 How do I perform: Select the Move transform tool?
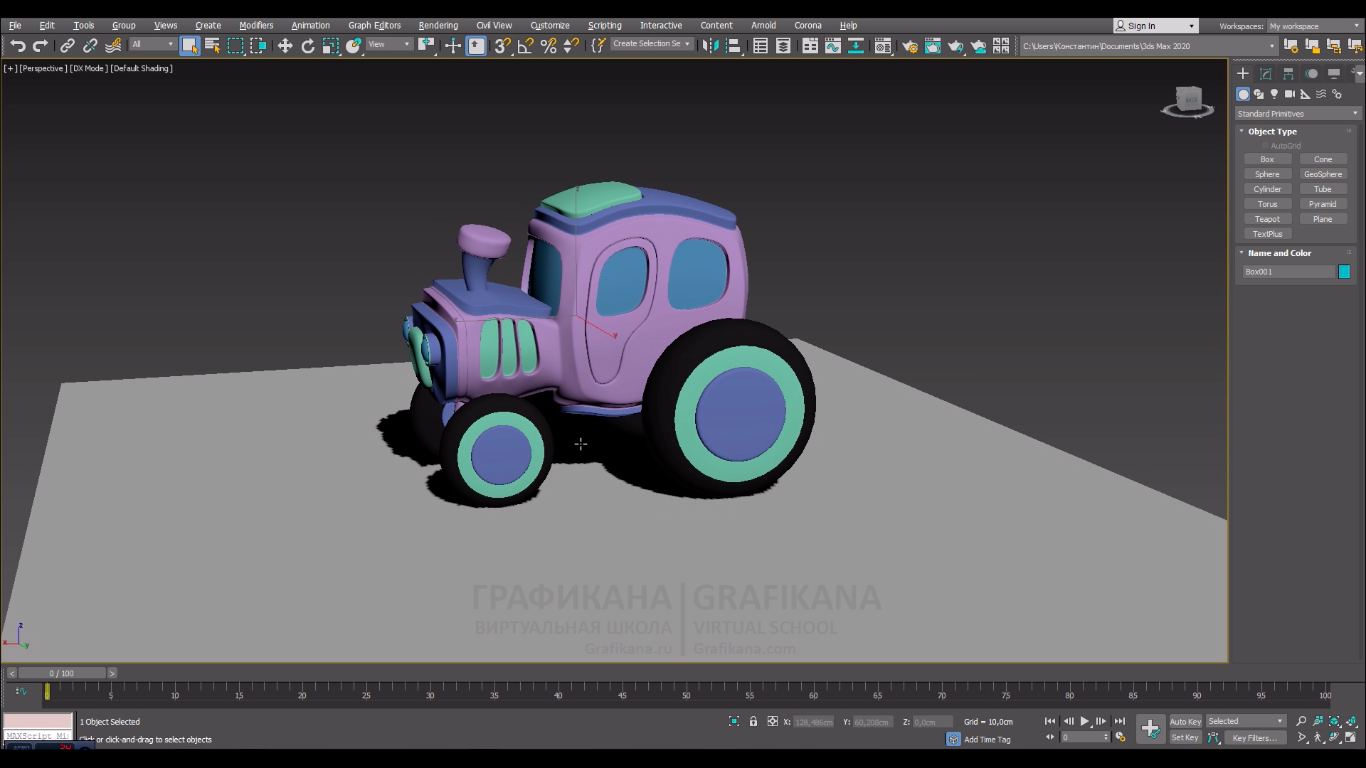pyautogui.click(x=285, y=46)
